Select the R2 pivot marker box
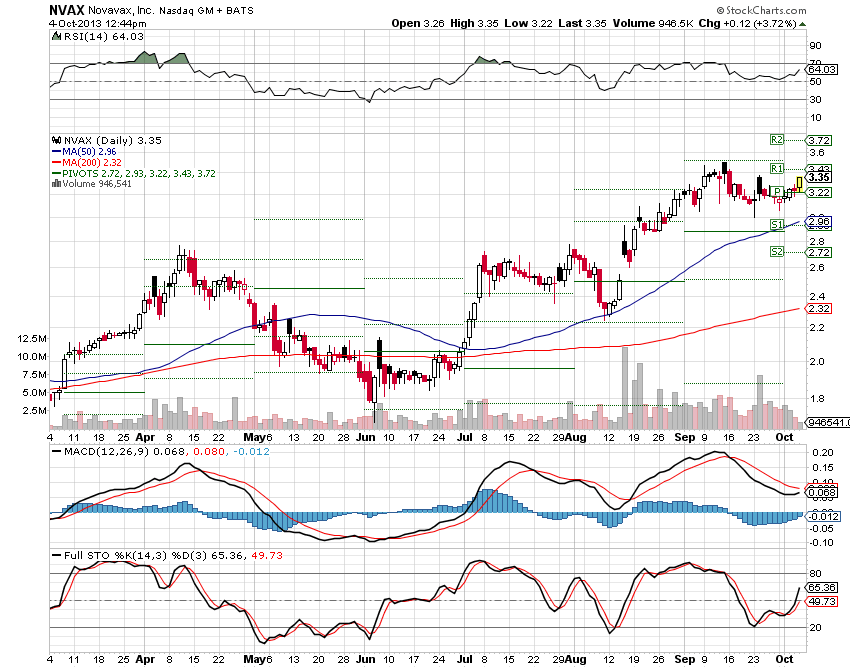This screenshot has width=850, height=668. [777, 139]
